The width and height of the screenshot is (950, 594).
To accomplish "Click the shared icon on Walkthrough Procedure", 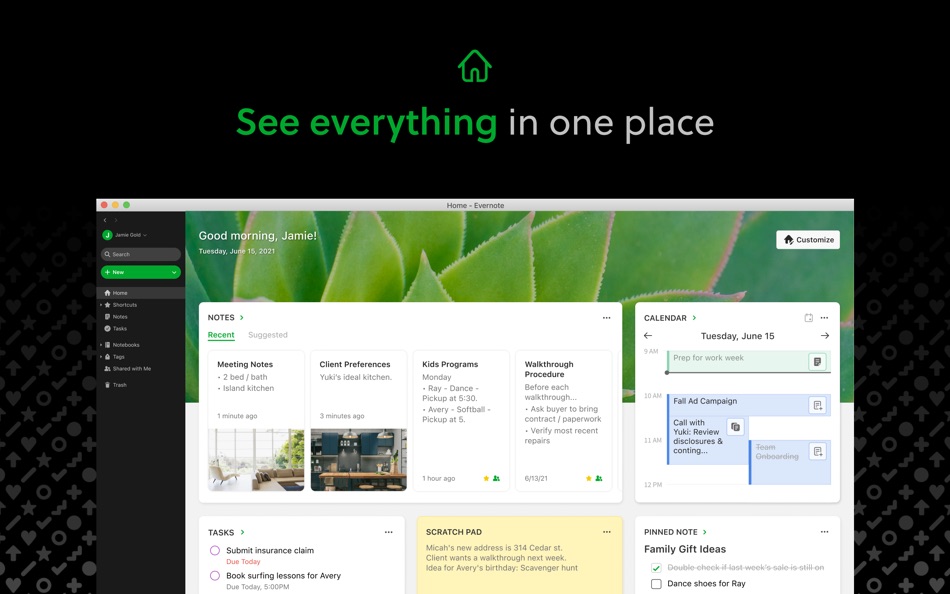I will point(599,478).
